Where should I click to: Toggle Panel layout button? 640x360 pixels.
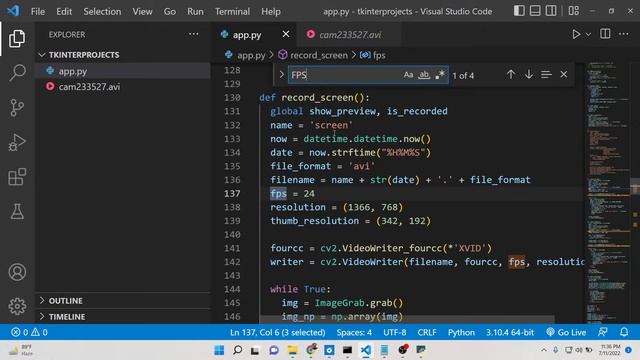click(535, 11)
